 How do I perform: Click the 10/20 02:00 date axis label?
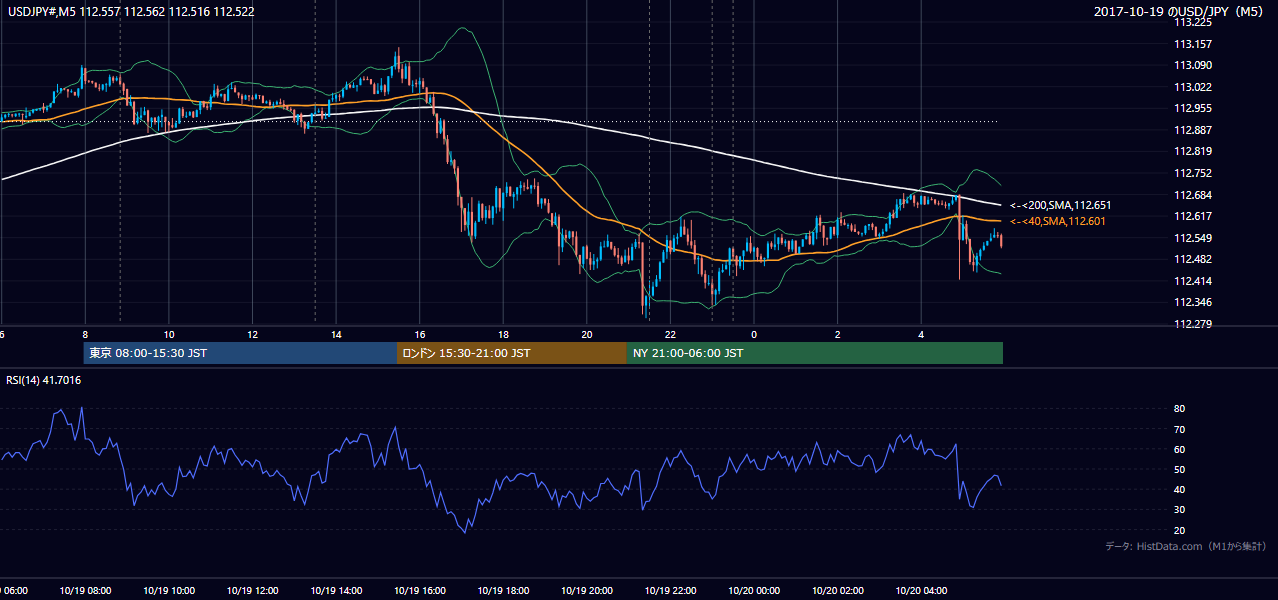[x=837, y=591]
